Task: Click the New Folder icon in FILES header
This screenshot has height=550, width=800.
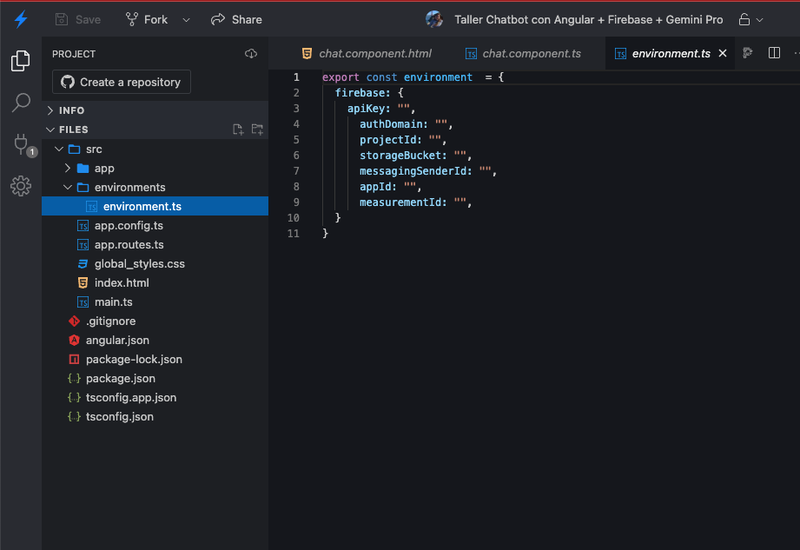Action: [x=257, y=130]
